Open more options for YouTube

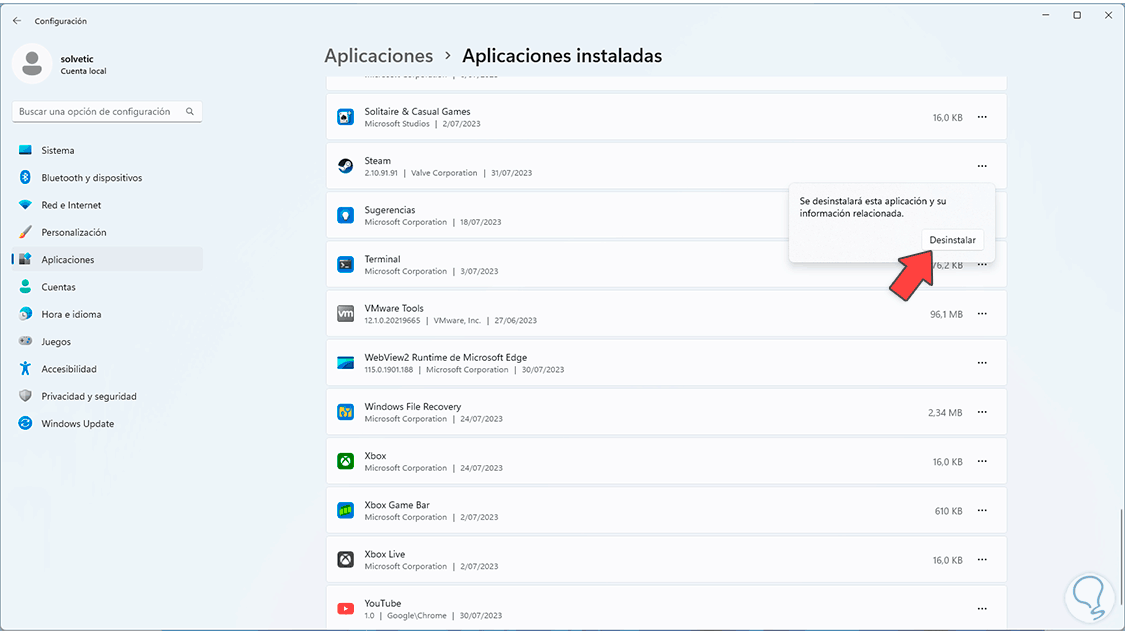pos(982,609)
